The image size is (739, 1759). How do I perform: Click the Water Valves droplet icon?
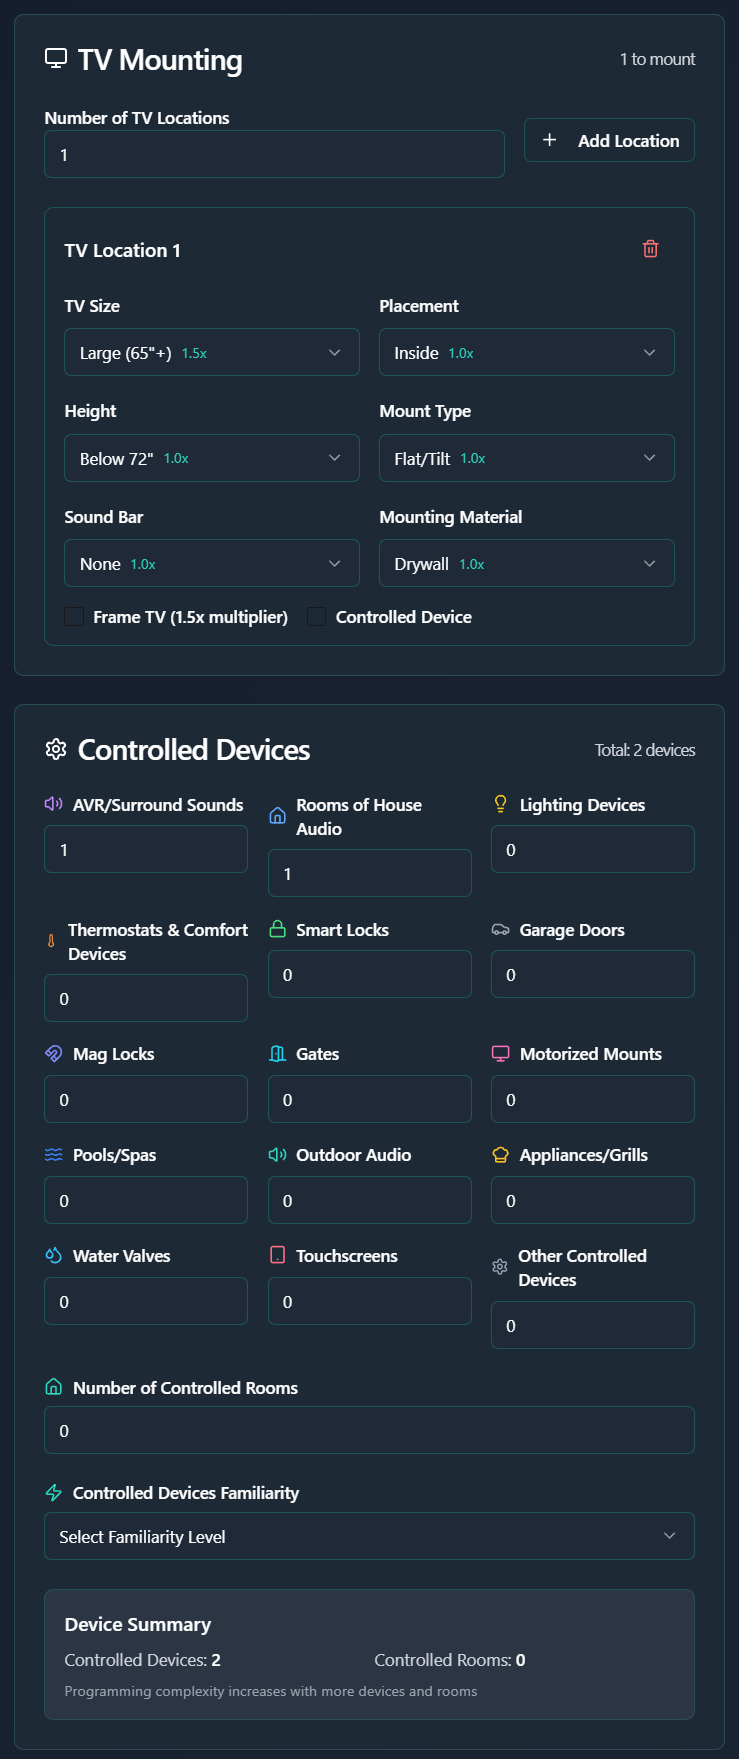point(54,1255)
